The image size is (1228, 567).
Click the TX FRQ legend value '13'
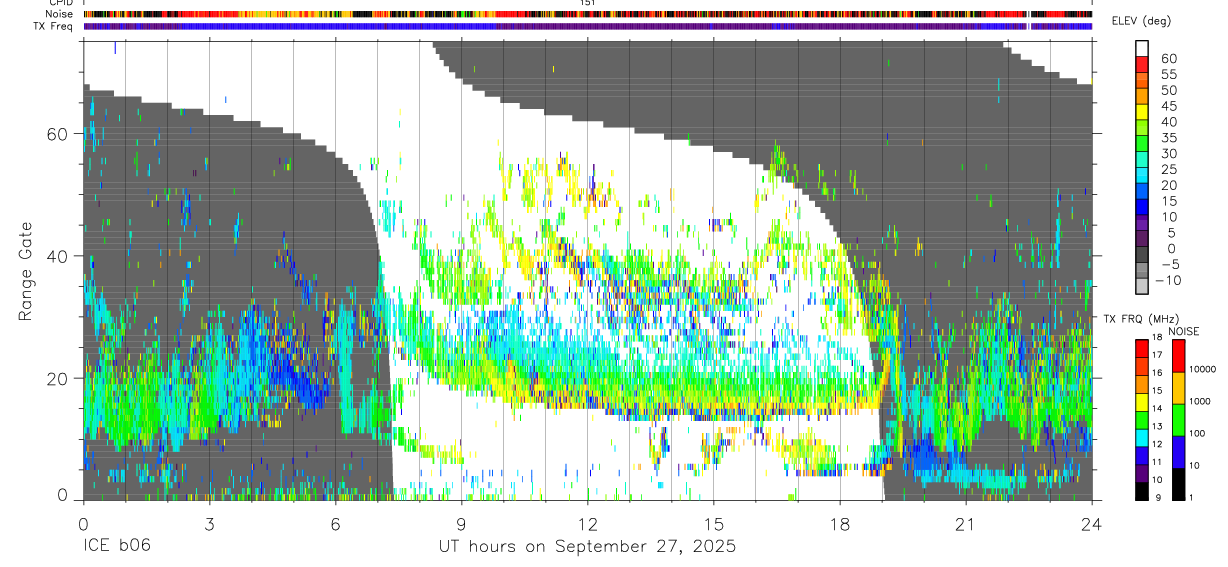coord(1157,426)
